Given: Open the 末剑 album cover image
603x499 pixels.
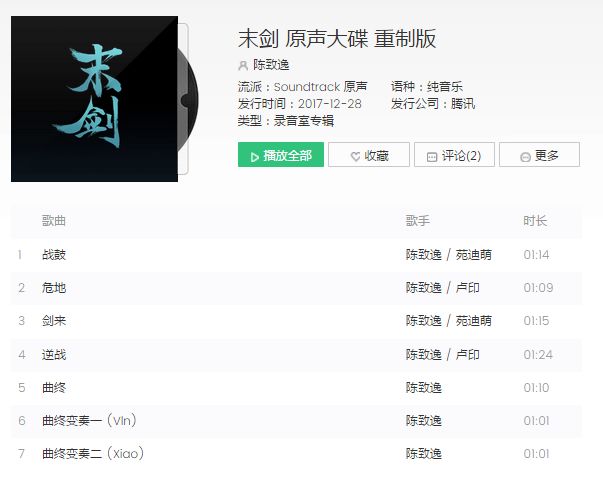Looking at the screenshot, I should pos(94,99).
